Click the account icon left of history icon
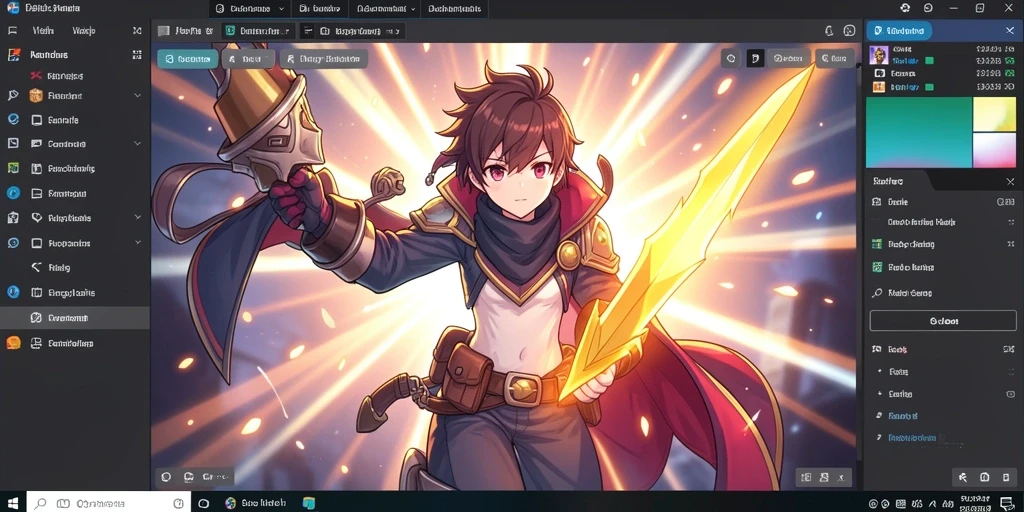The height and width of the screenshot is (512, 1024). pyautogui.click(x=904, y=8)
